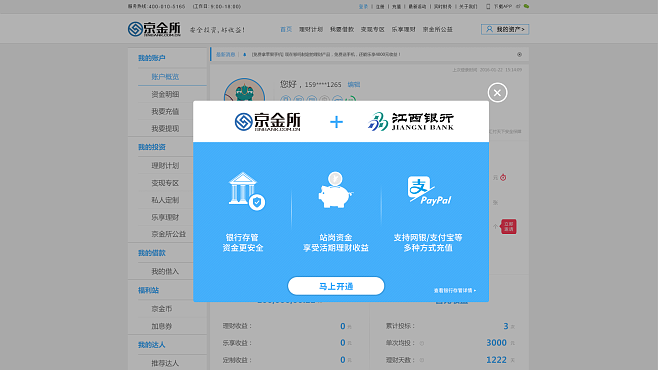Click the 马上开通 button
Screen dimensions: 658x370
(336, 286)
